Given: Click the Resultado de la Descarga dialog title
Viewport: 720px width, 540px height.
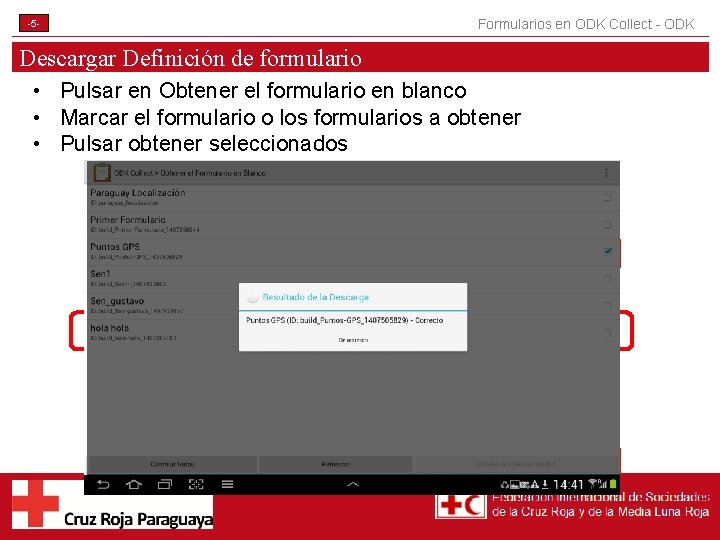Looking at the screenshot, I should pyautogui.click(x=315, y=297).
